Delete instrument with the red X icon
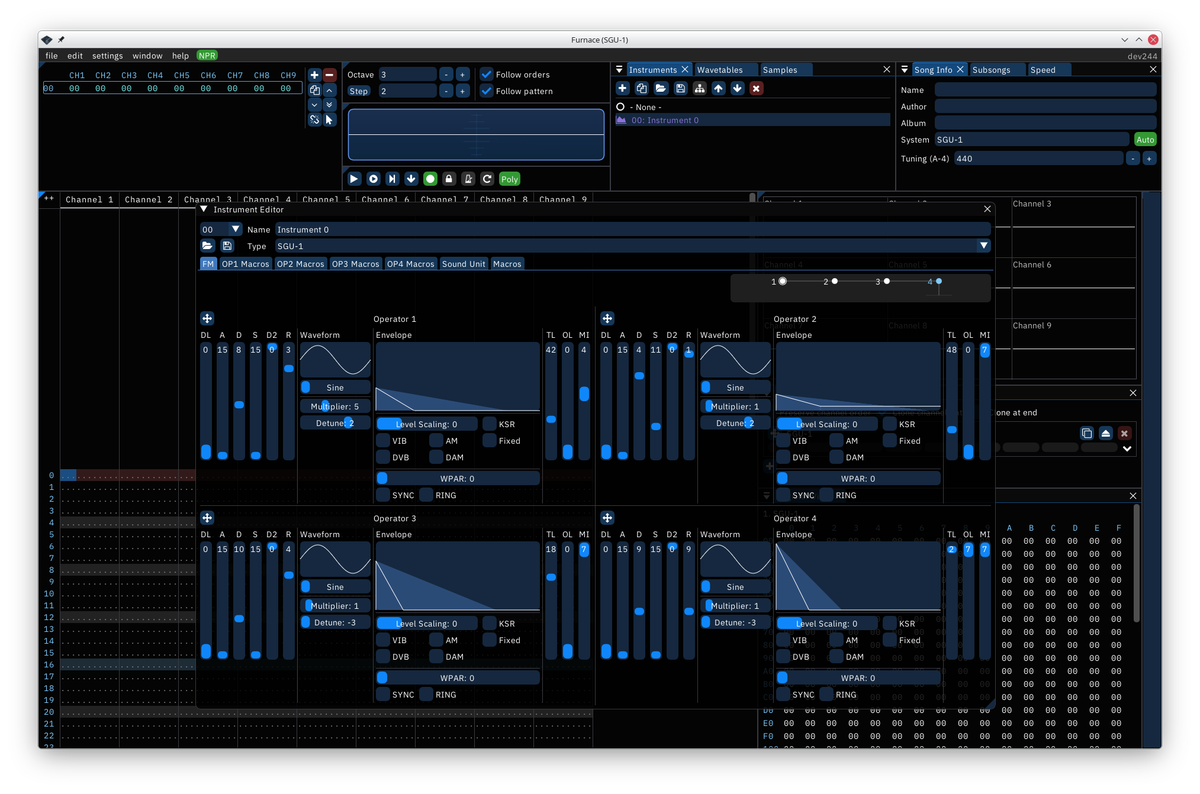Screen dimensions: 1200x794 click(x=756, y=89)
